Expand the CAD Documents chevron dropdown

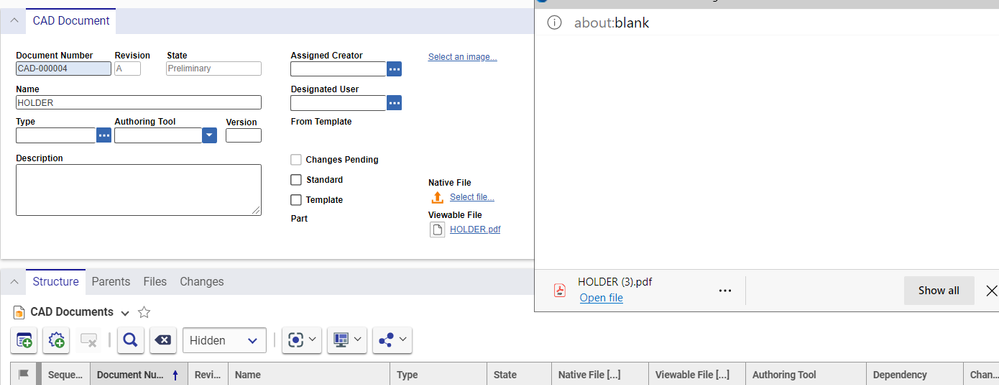(126, 313)
